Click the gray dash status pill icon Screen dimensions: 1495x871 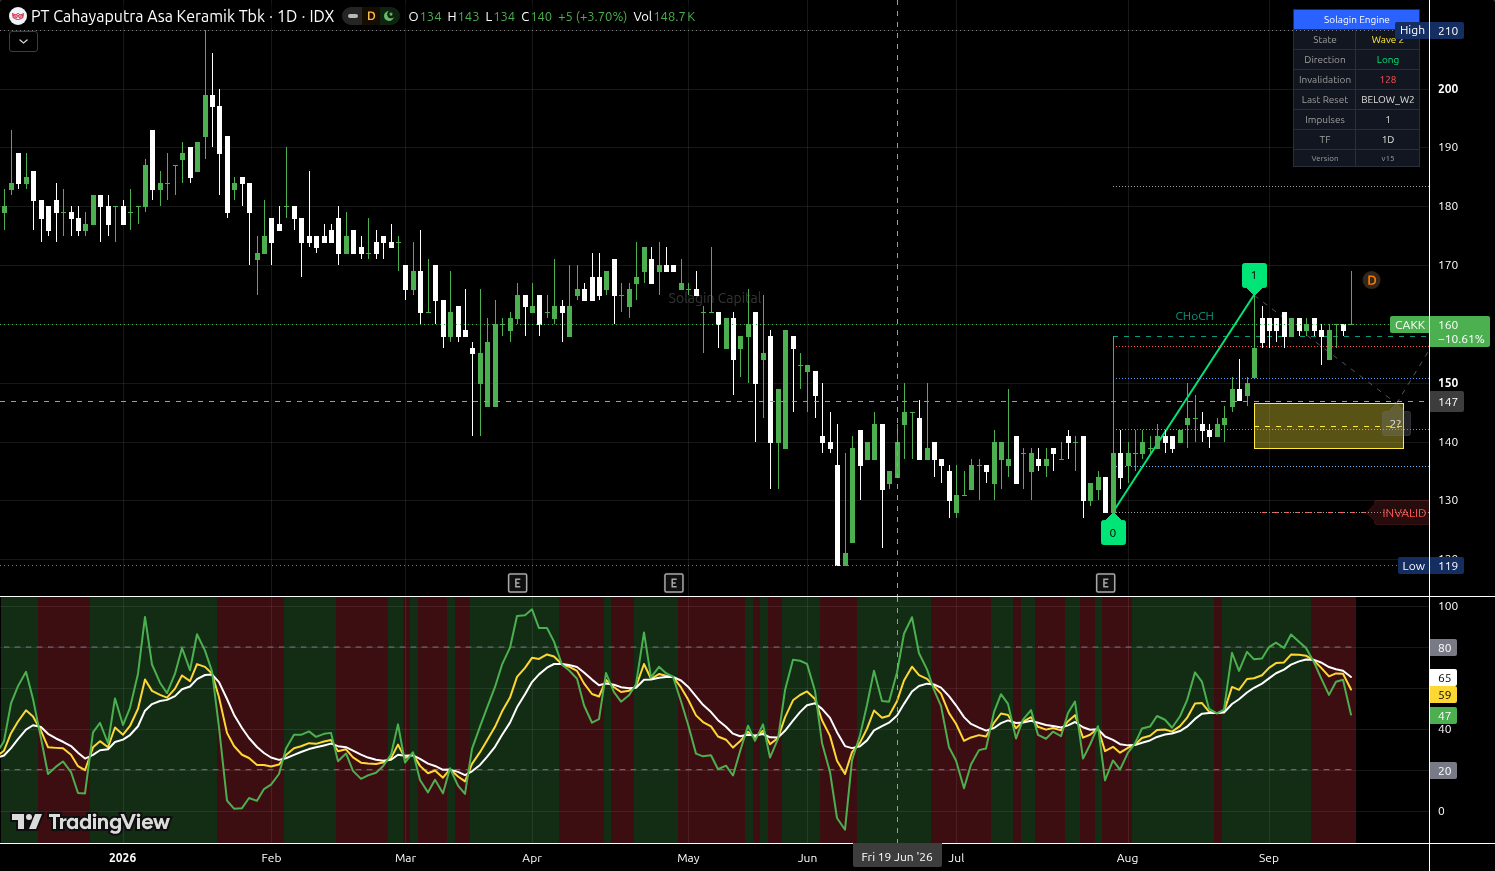click(353, 16)
